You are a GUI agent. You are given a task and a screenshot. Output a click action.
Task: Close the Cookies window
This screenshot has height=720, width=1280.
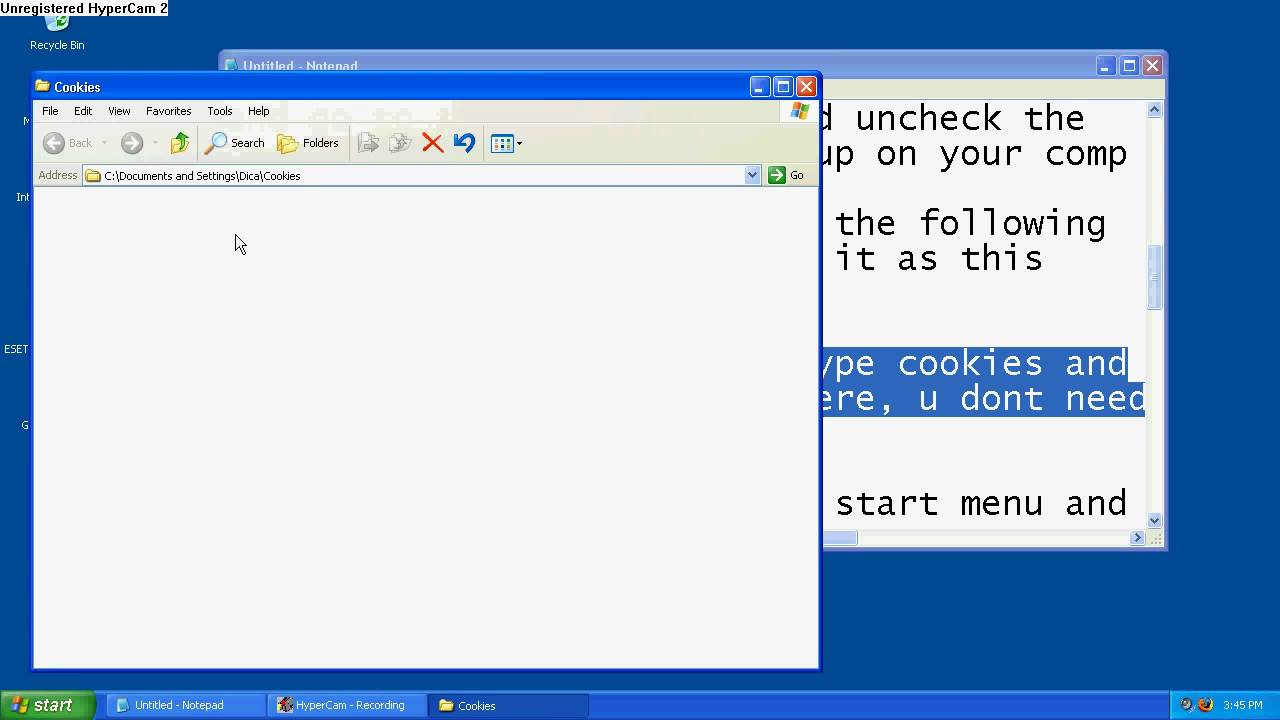[x=806, y=87]
